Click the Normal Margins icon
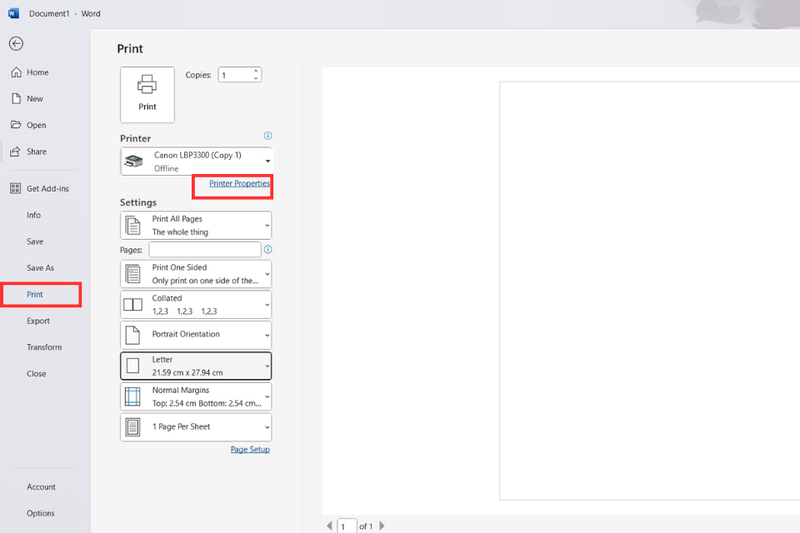Viewport: 800px width, 533px height. (x=133, y=396)
